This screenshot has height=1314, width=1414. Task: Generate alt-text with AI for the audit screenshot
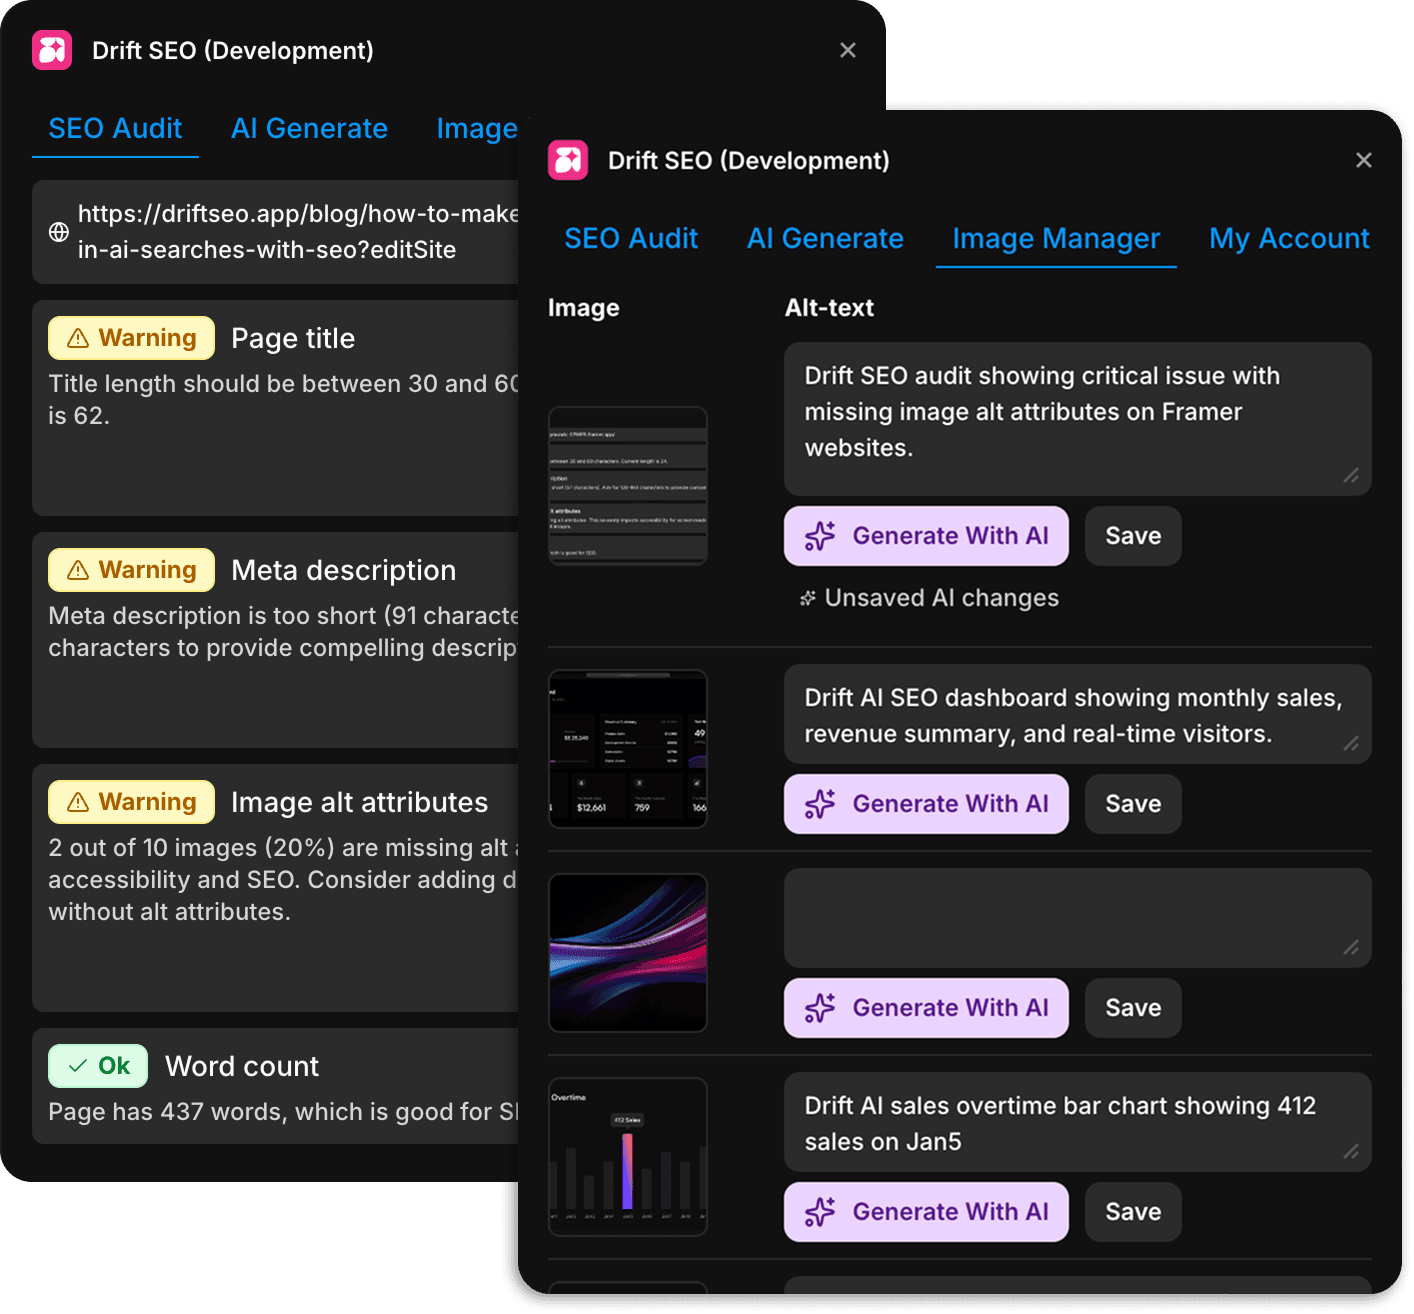click(x=926, y=536)
